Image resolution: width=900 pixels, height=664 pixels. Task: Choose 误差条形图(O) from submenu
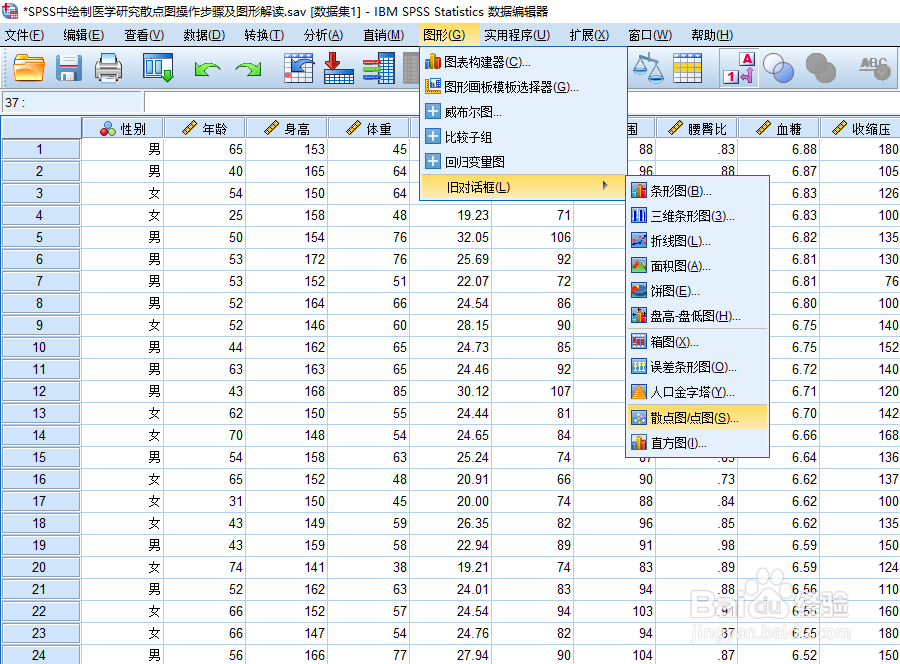point(698,367)
